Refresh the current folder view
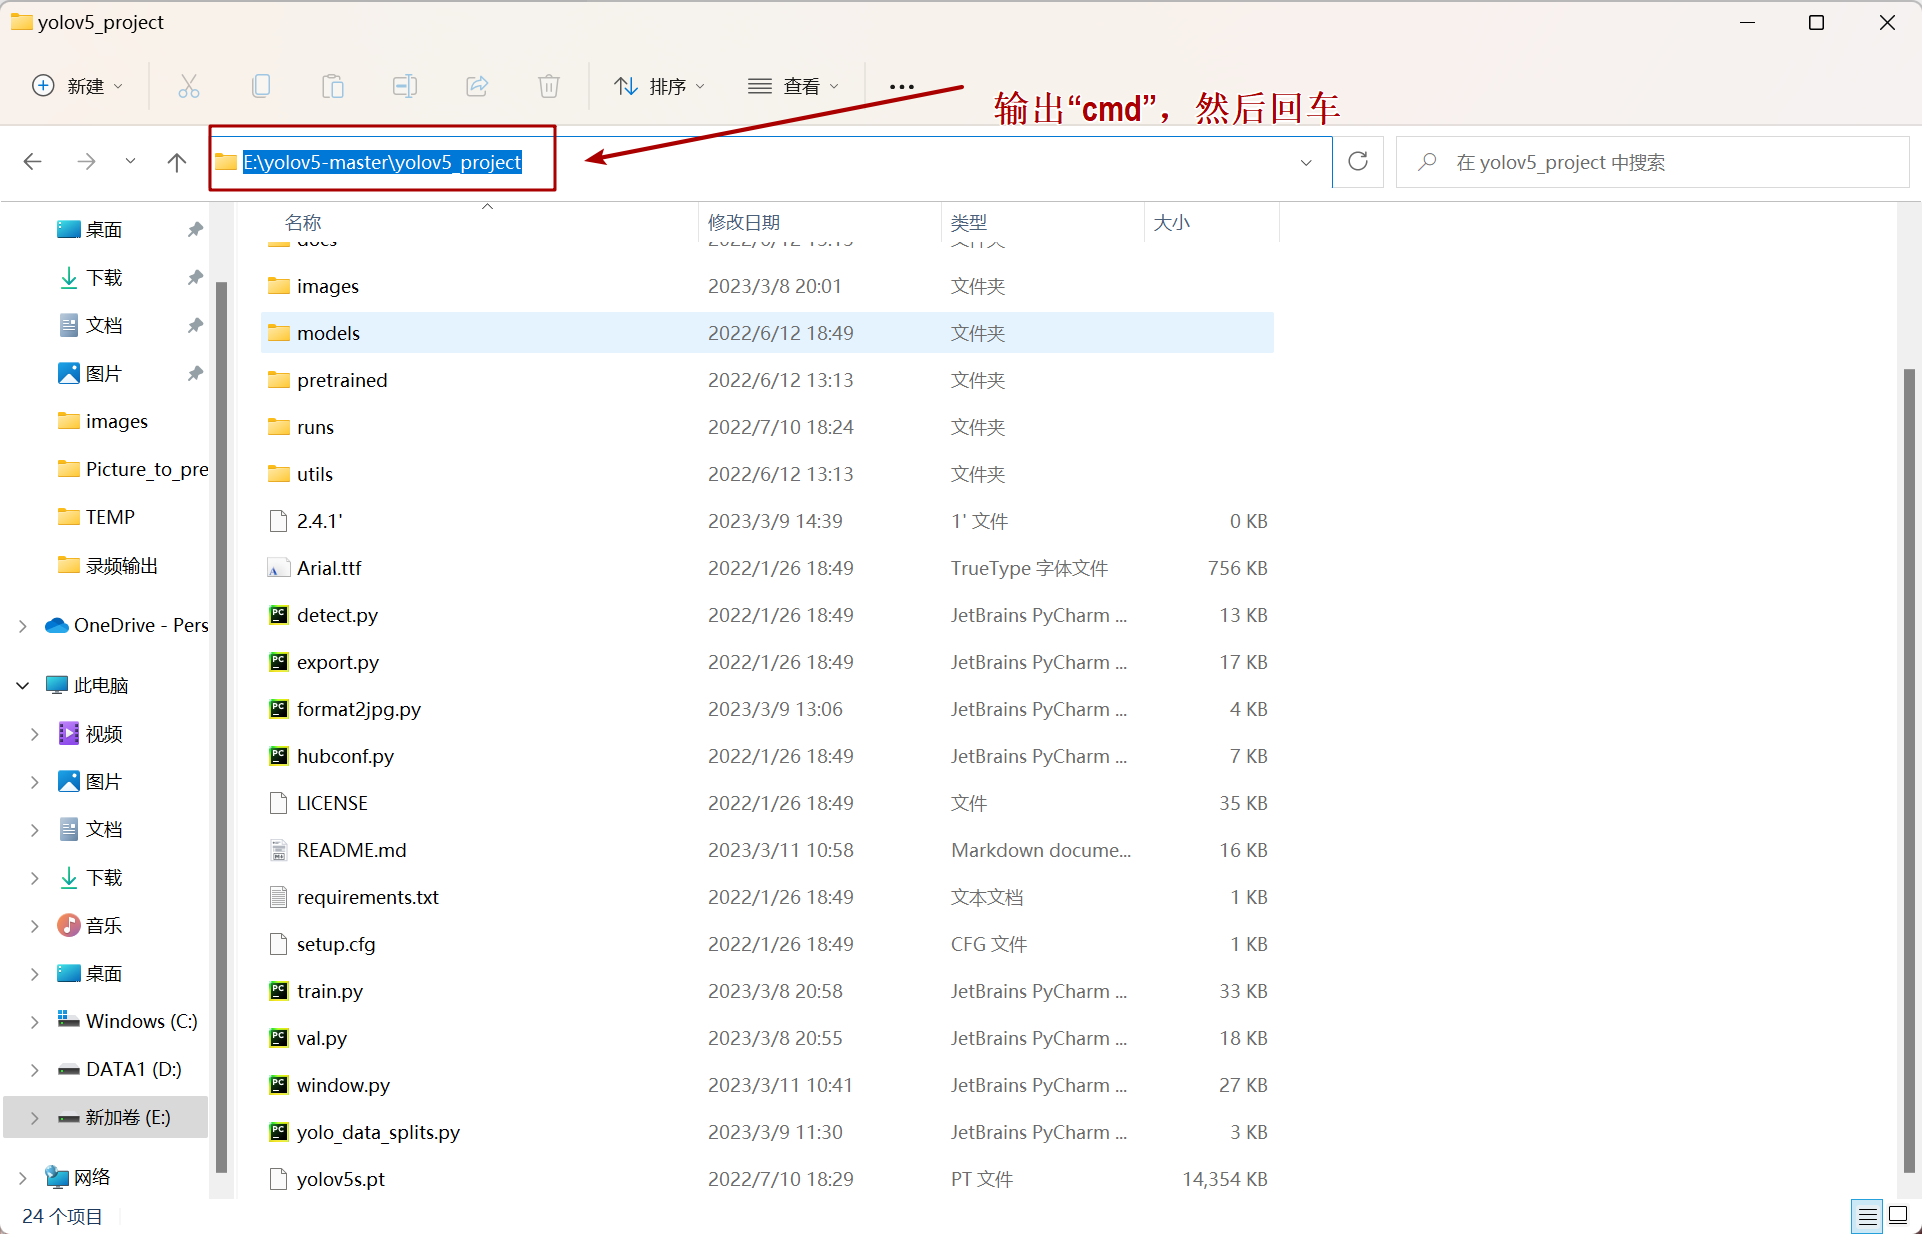The image size is (1922, 1234). coord(1358,162)
